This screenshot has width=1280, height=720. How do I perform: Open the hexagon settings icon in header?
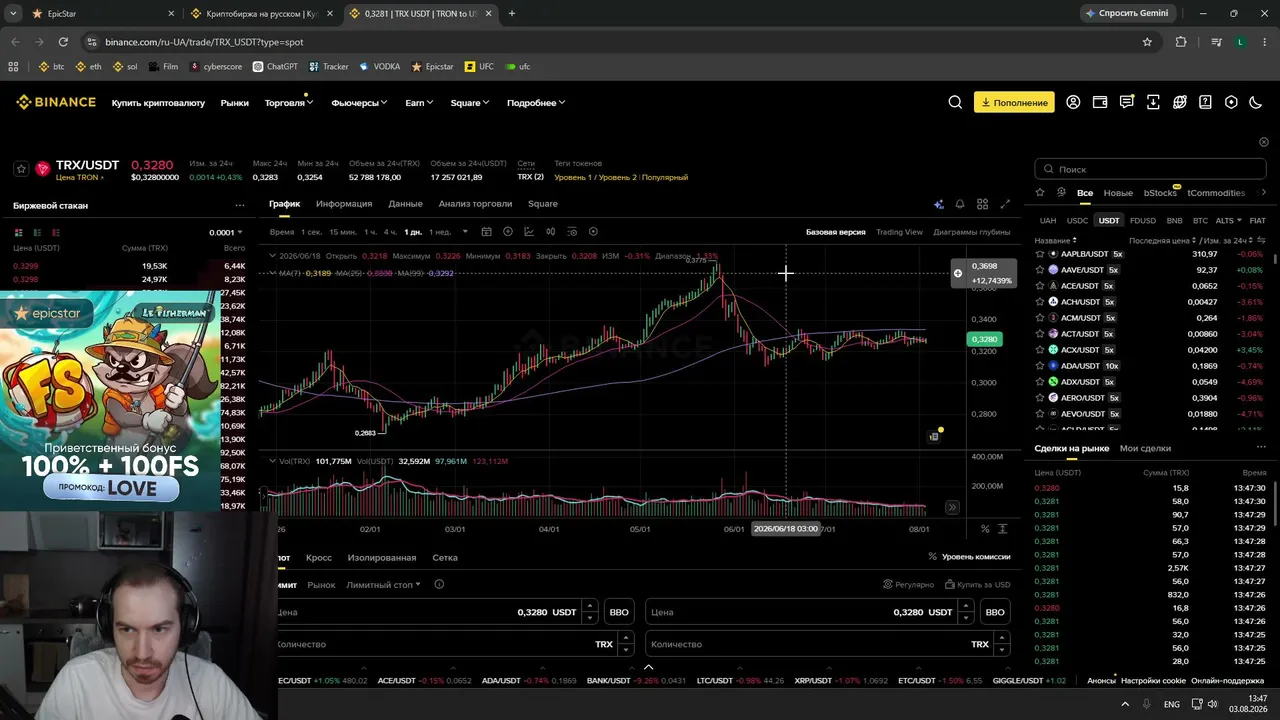[x=1231, y=102]
